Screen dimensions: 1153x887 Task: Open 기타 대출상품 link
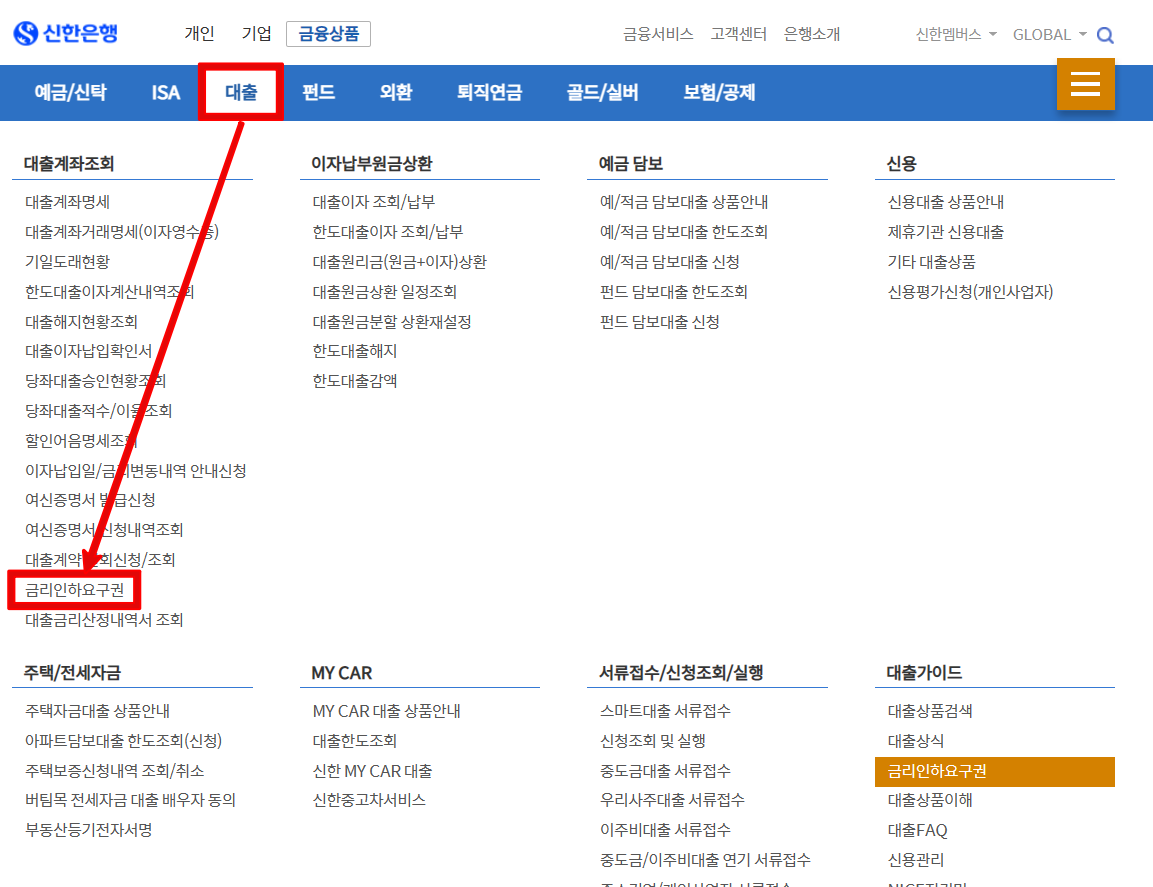932,262
